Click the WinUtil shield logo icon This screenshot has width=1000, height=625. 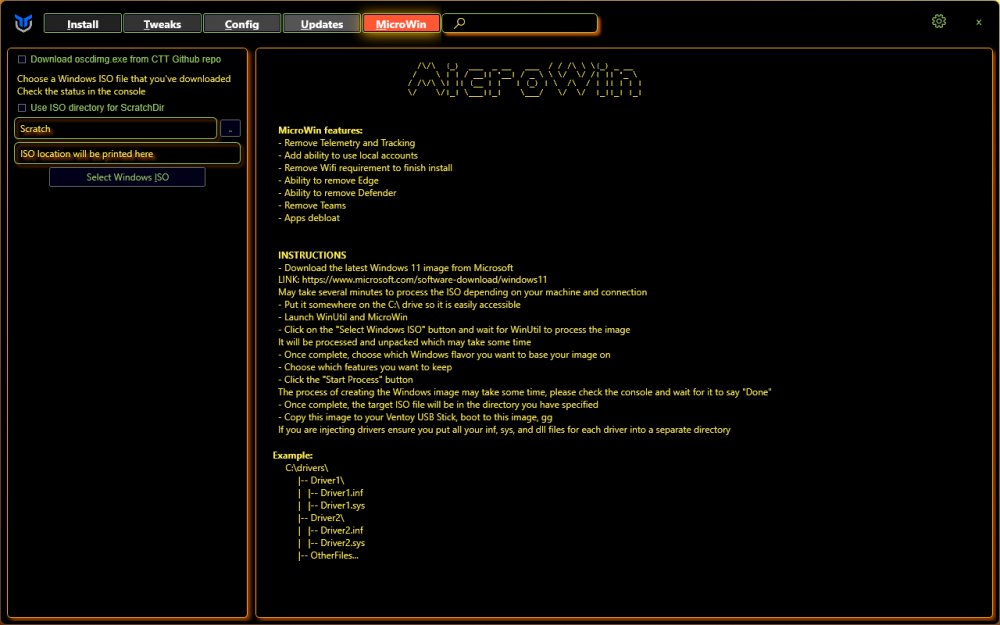click(x=24, y=24)
